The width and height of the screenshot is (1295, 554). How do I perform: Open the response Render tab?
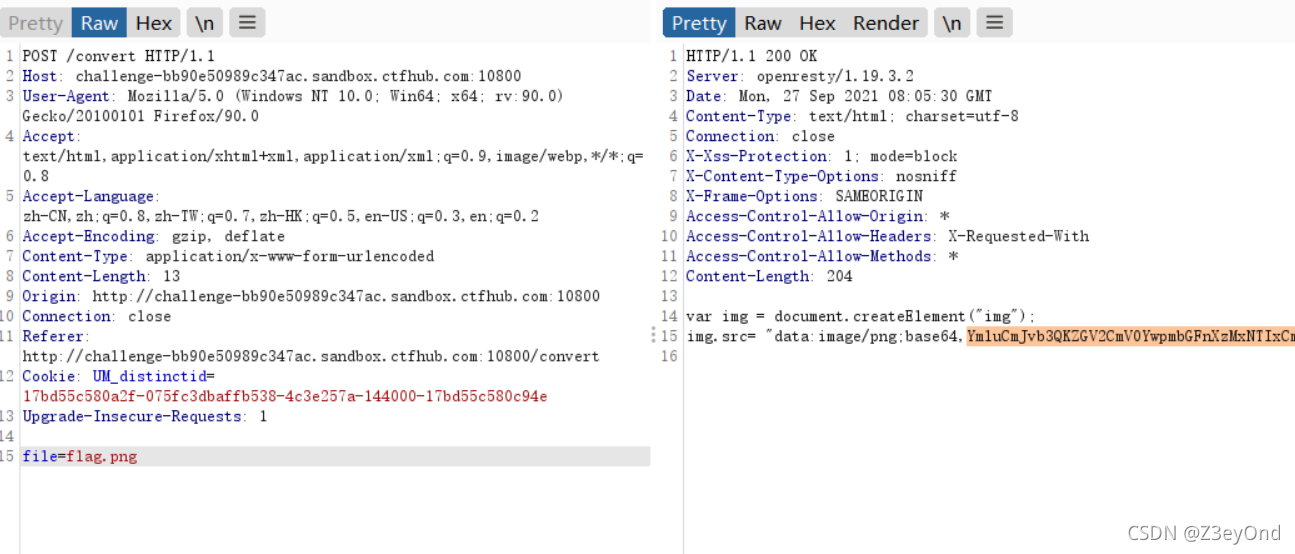point(886,23)
